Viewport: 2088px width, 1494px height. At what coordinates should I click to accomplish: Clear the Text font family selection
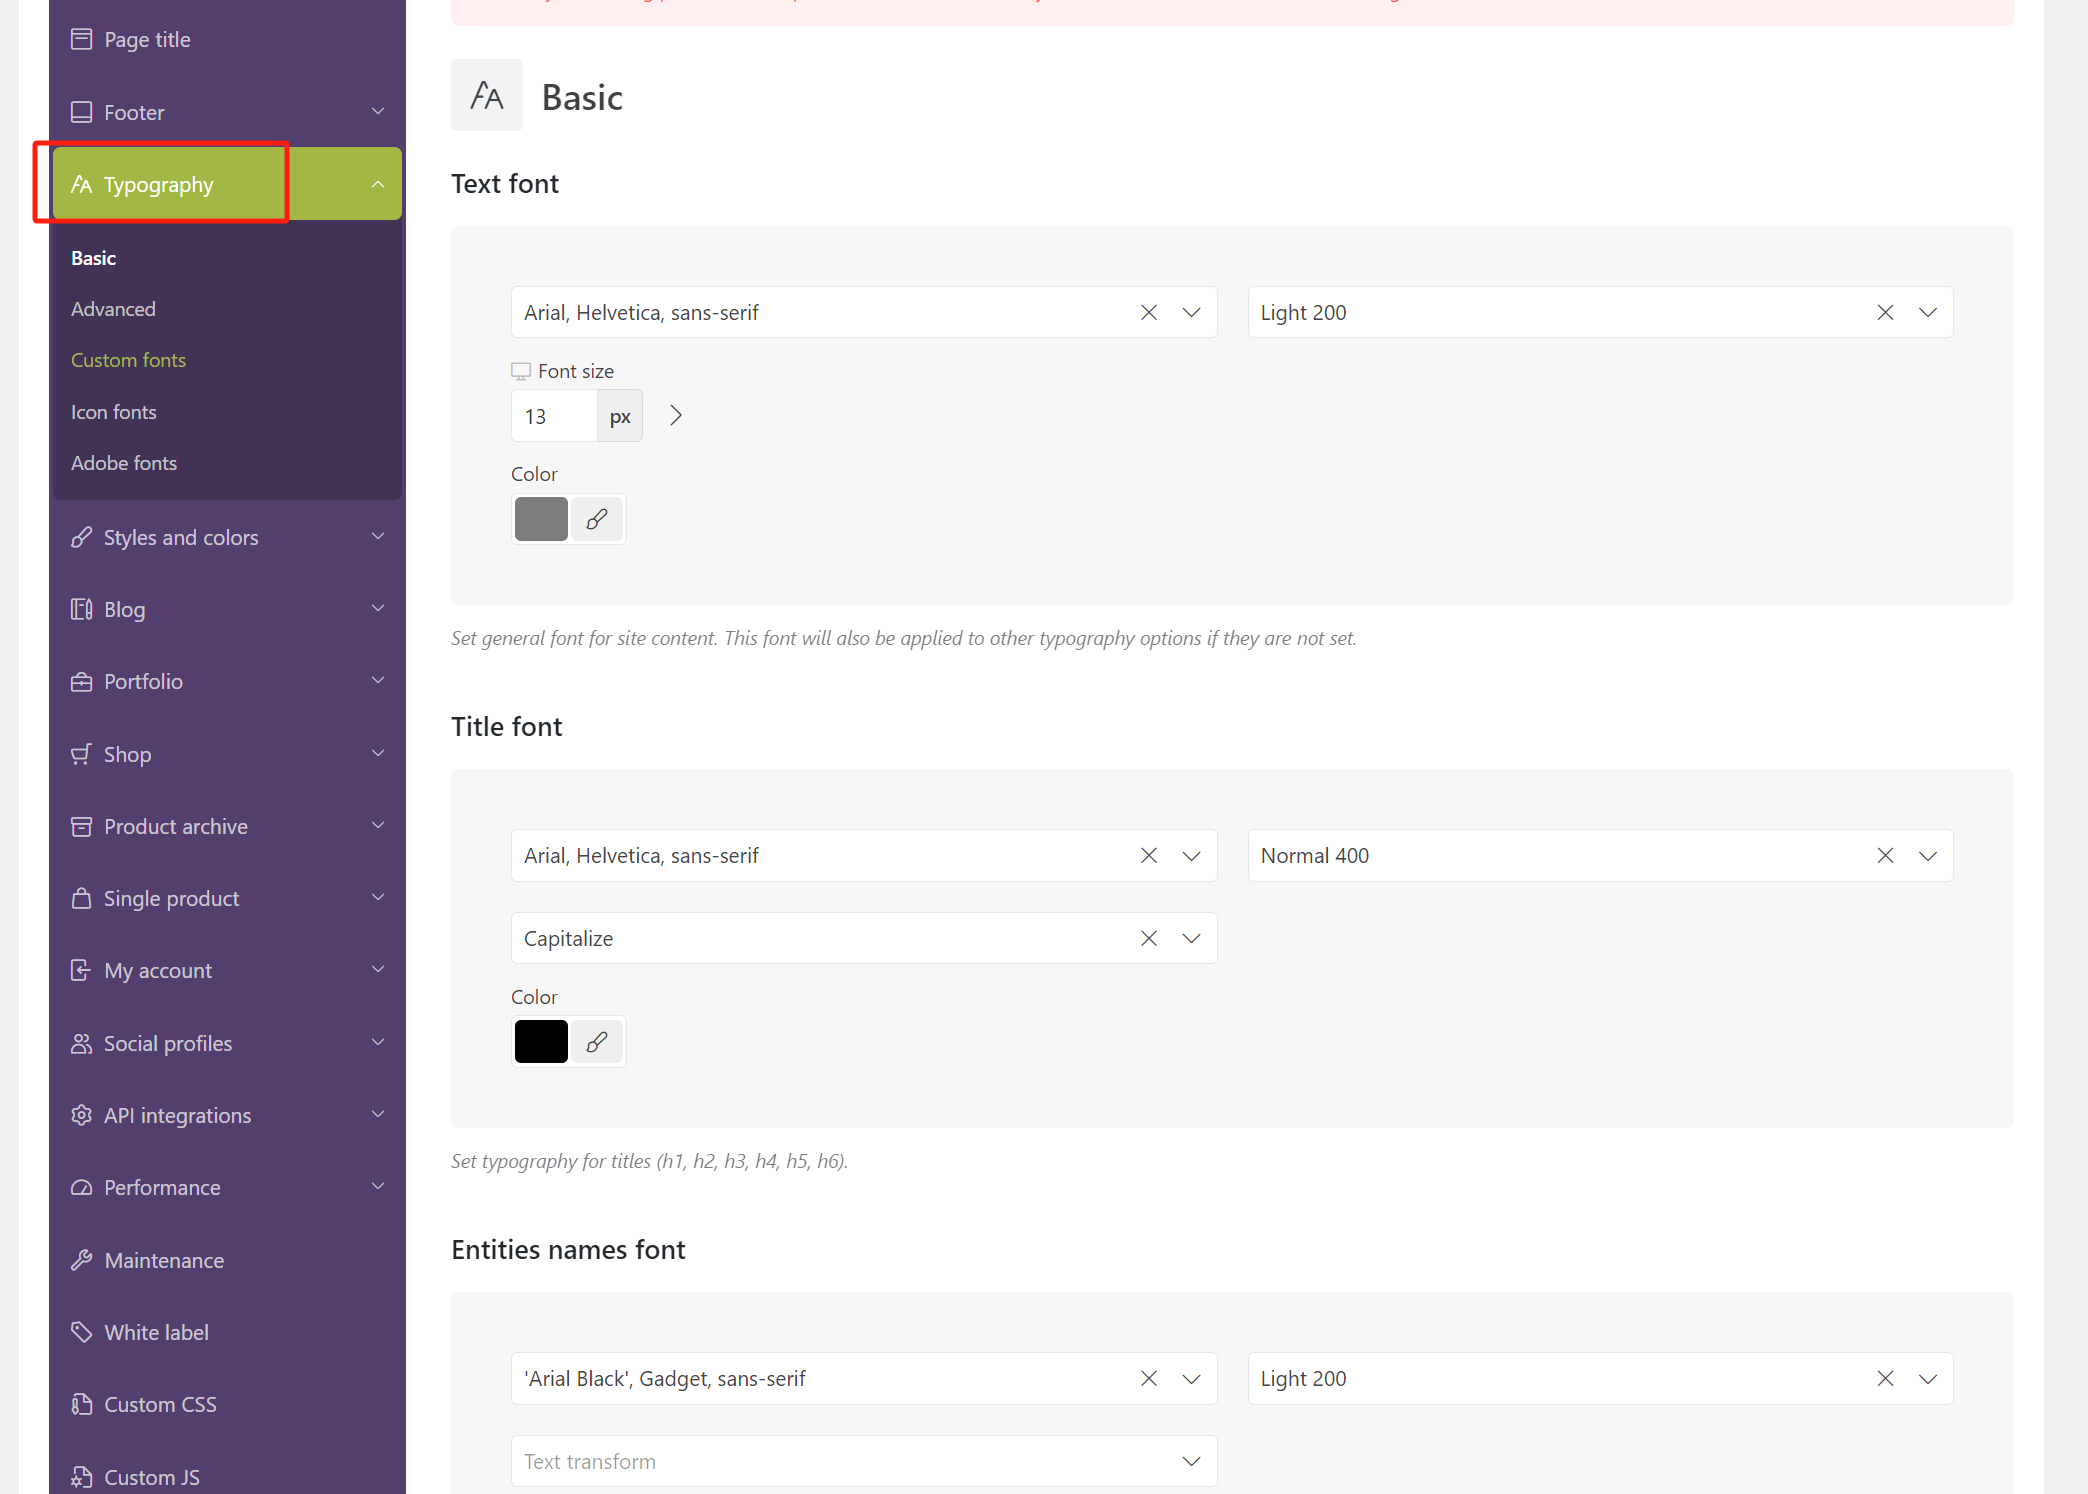point(1149,313)
